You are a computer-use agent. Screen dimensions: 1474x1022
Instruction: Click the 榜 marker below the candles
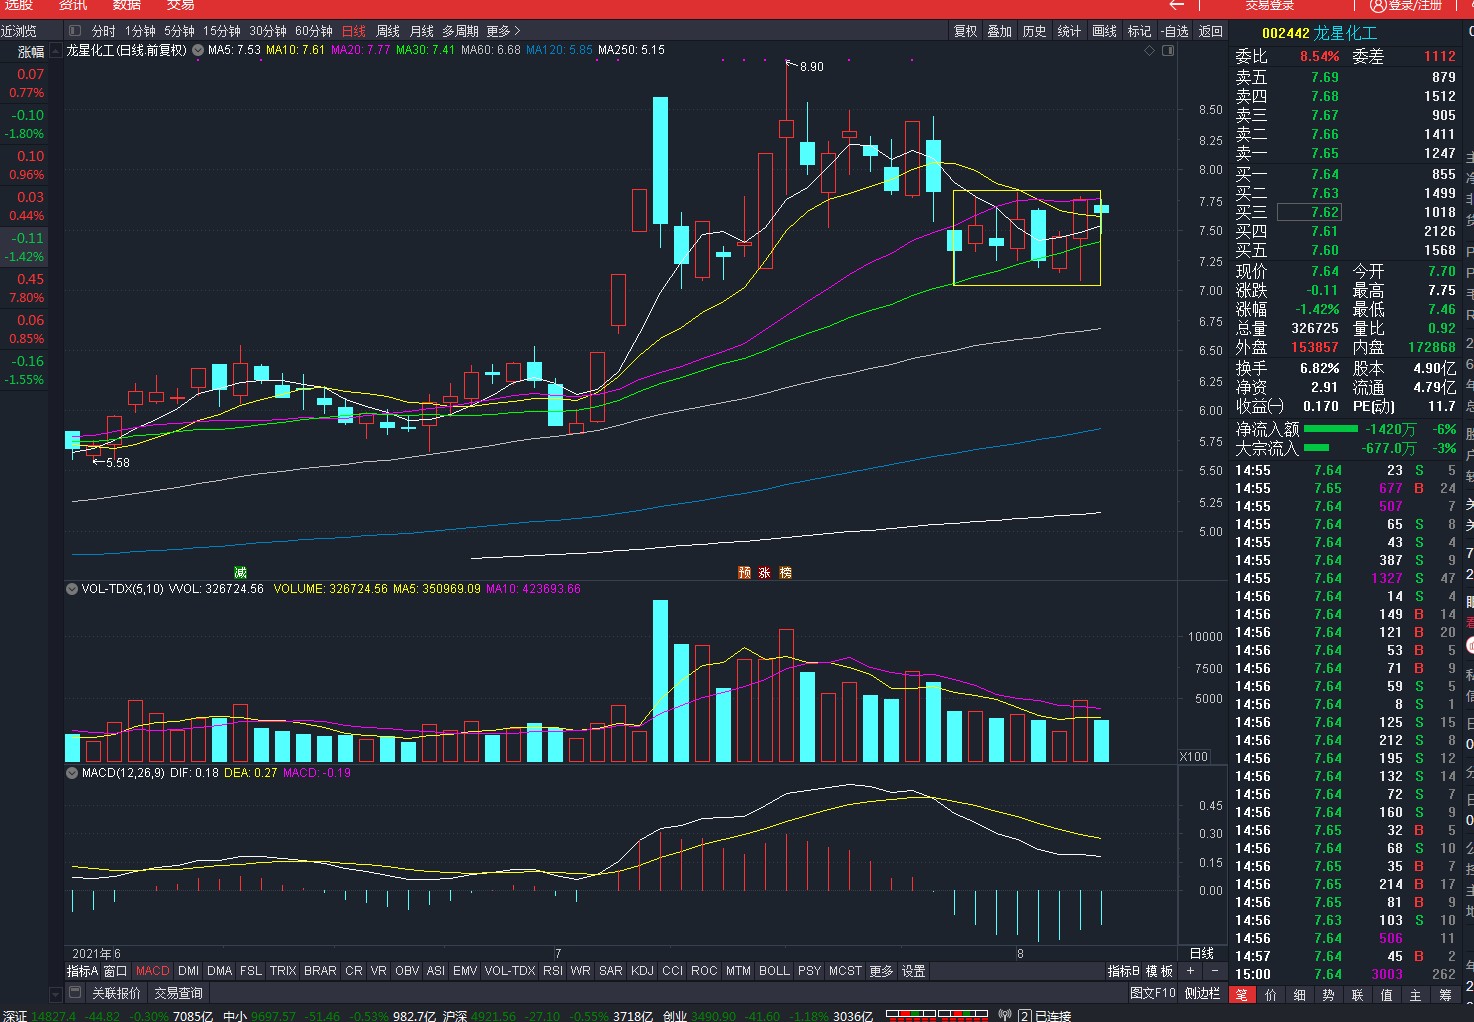pyautogui.click(x=786, y=573)
